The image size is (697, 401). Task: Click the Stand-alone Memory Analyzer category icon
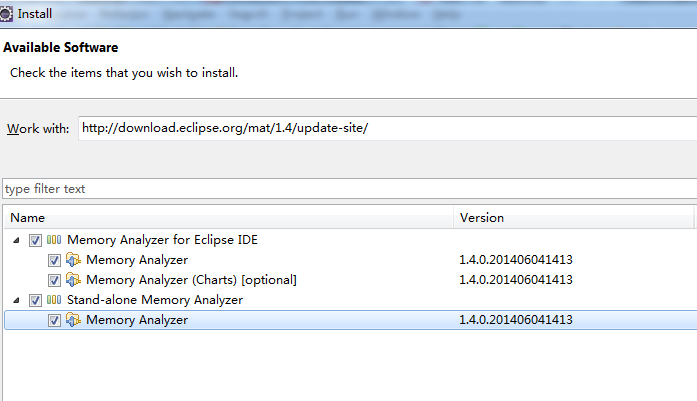[54, 300]
